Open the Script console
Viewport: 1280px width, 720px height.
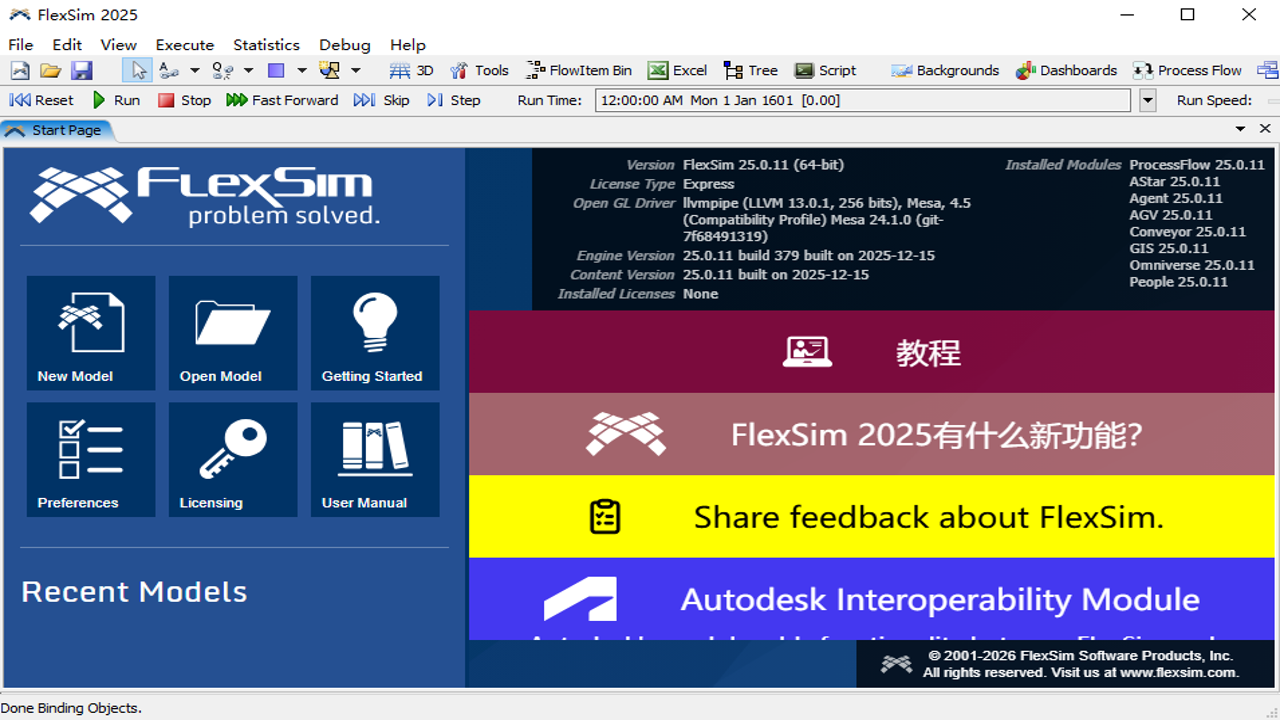[825, 71]
